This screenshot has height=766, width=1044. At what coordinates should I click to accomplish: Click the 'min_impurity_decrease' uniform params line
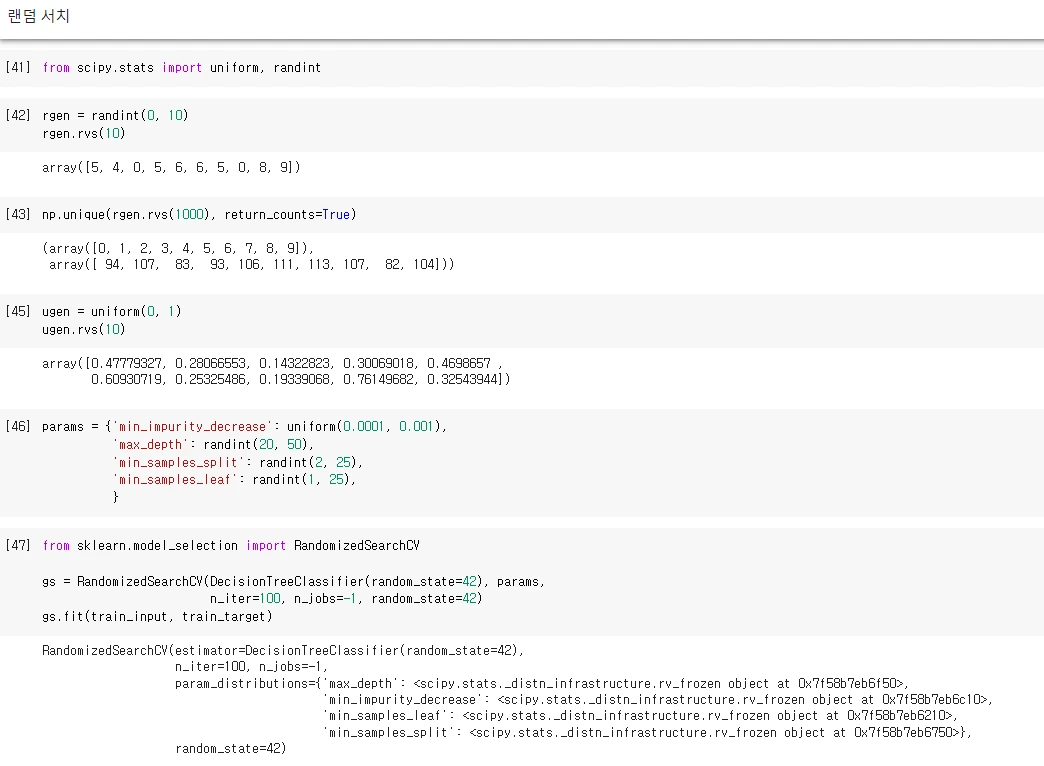(x=244, y=426)
